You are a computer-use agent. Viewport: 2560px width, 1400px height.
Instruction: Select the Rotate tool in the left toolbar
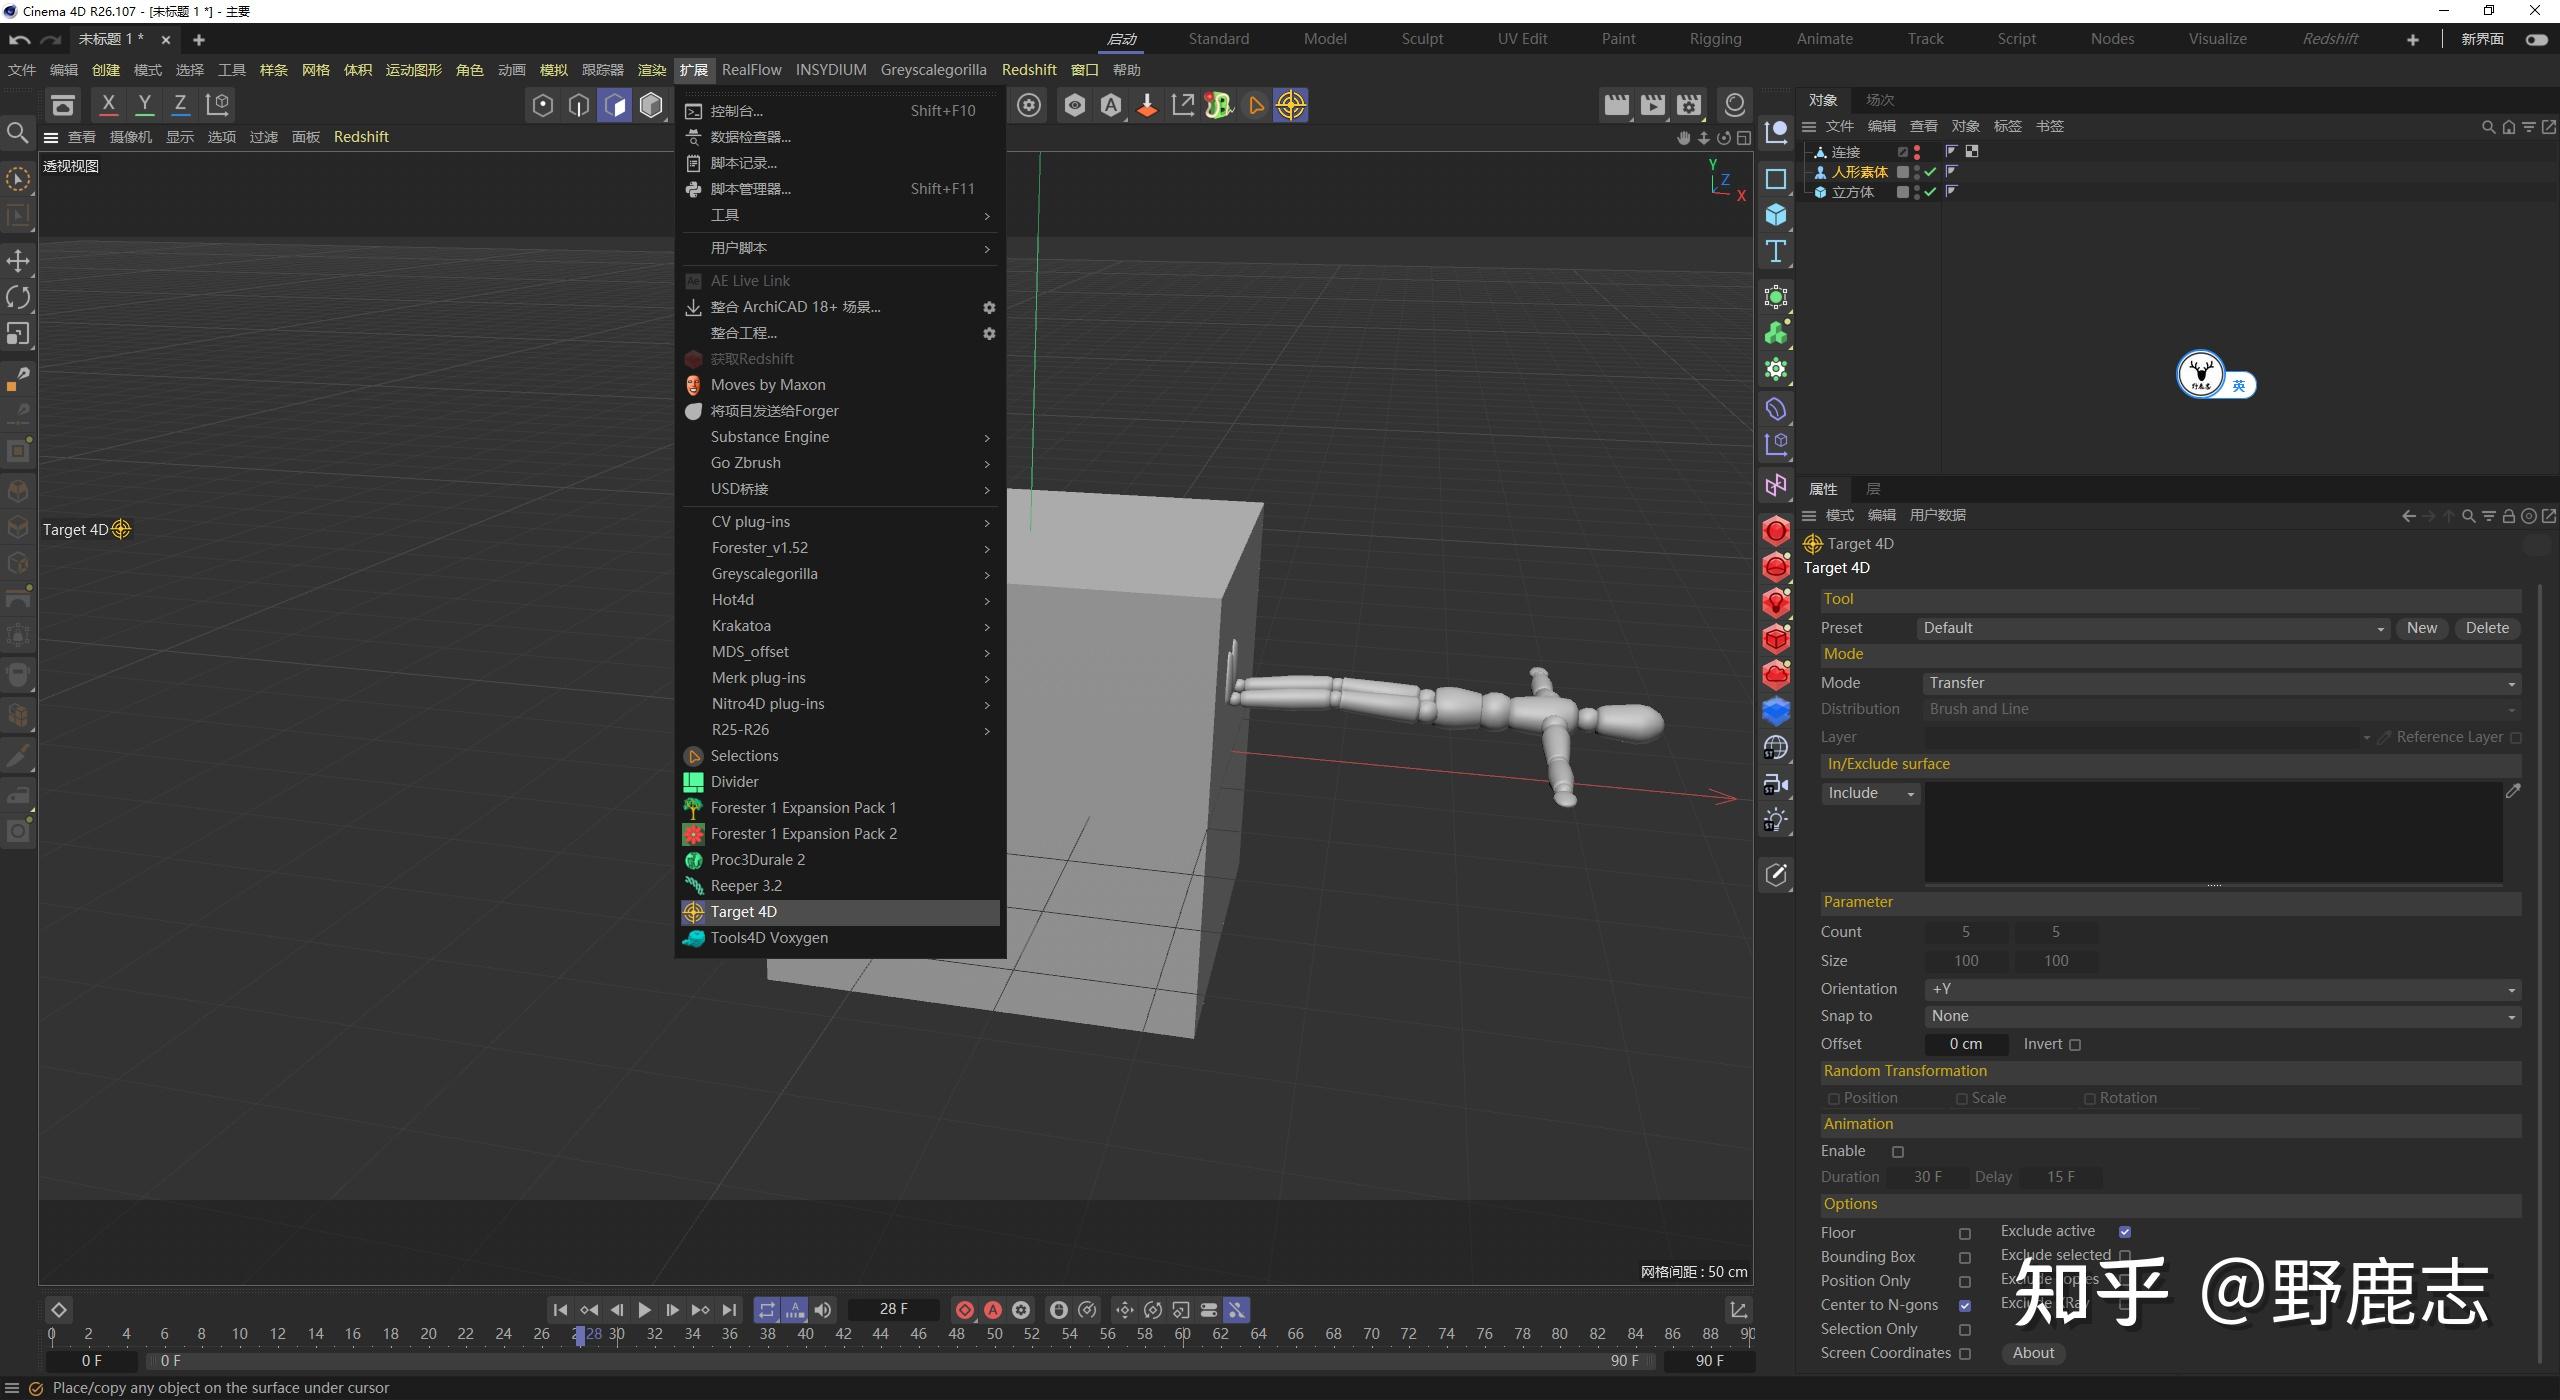click(18, 297)
